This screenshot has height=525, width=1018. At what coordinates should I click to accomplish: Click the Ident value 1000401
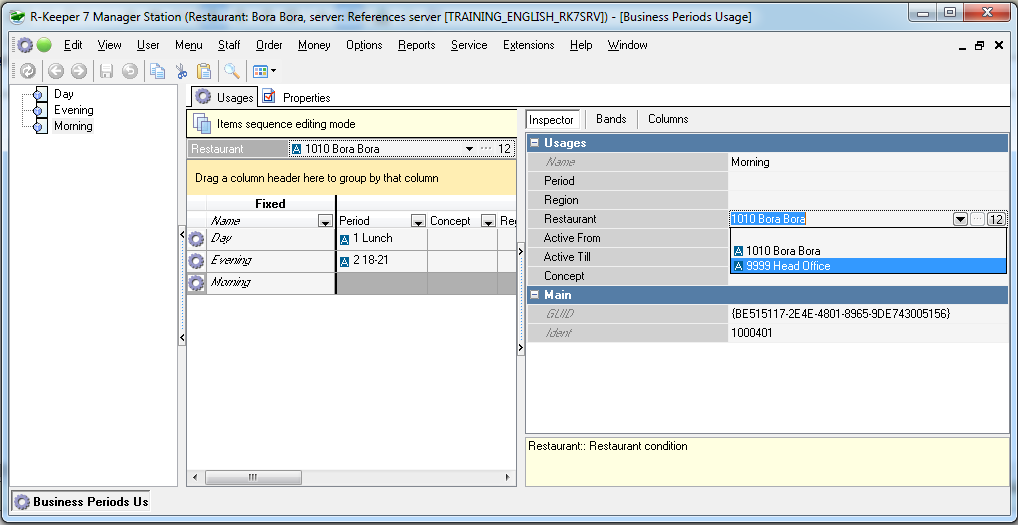click(751, 333)
